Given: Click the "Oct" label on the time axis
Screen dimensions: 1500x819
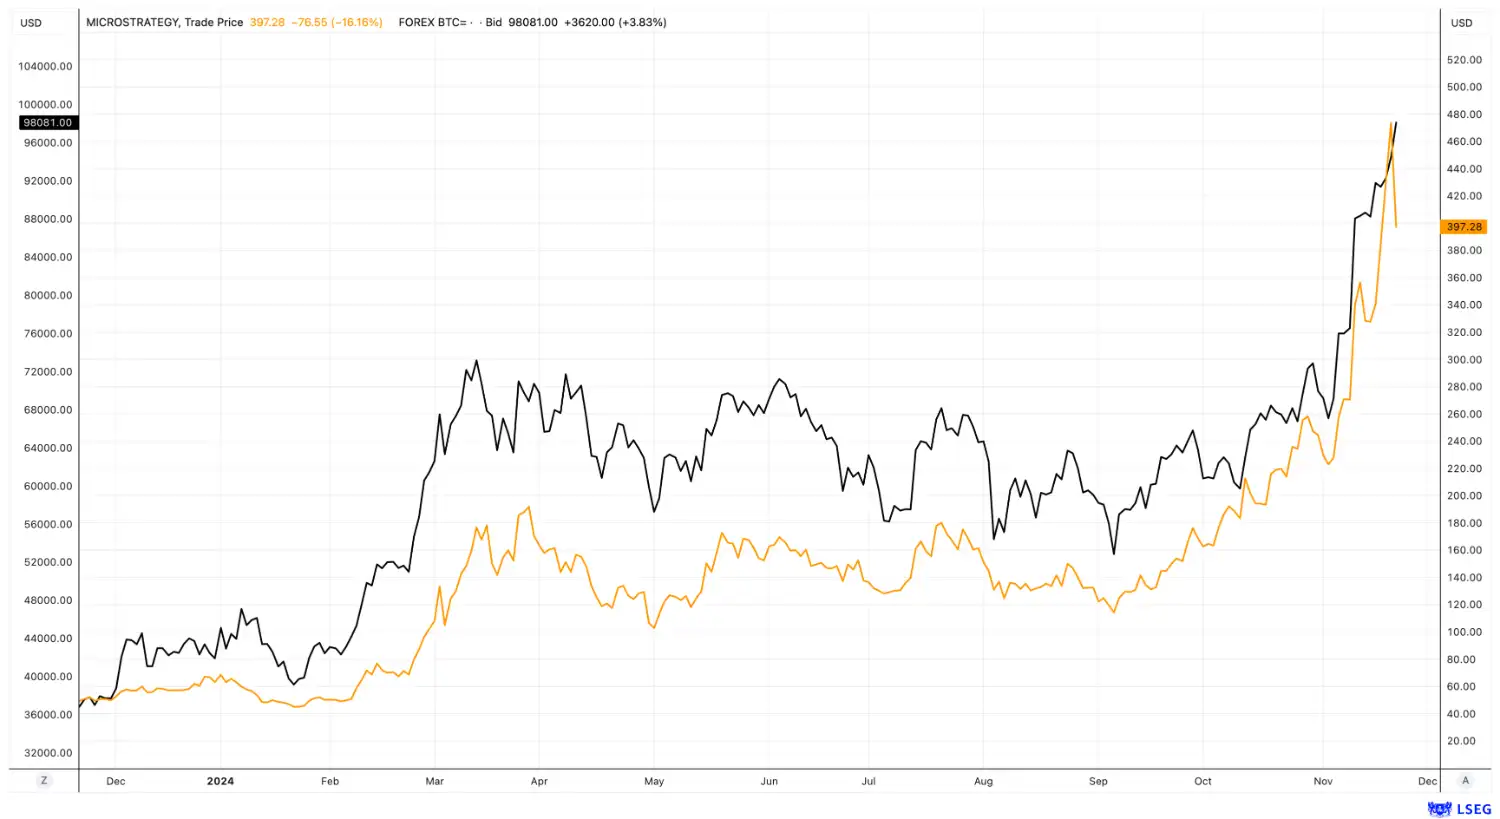Looking at the screenshot, I should (1203, 781).
